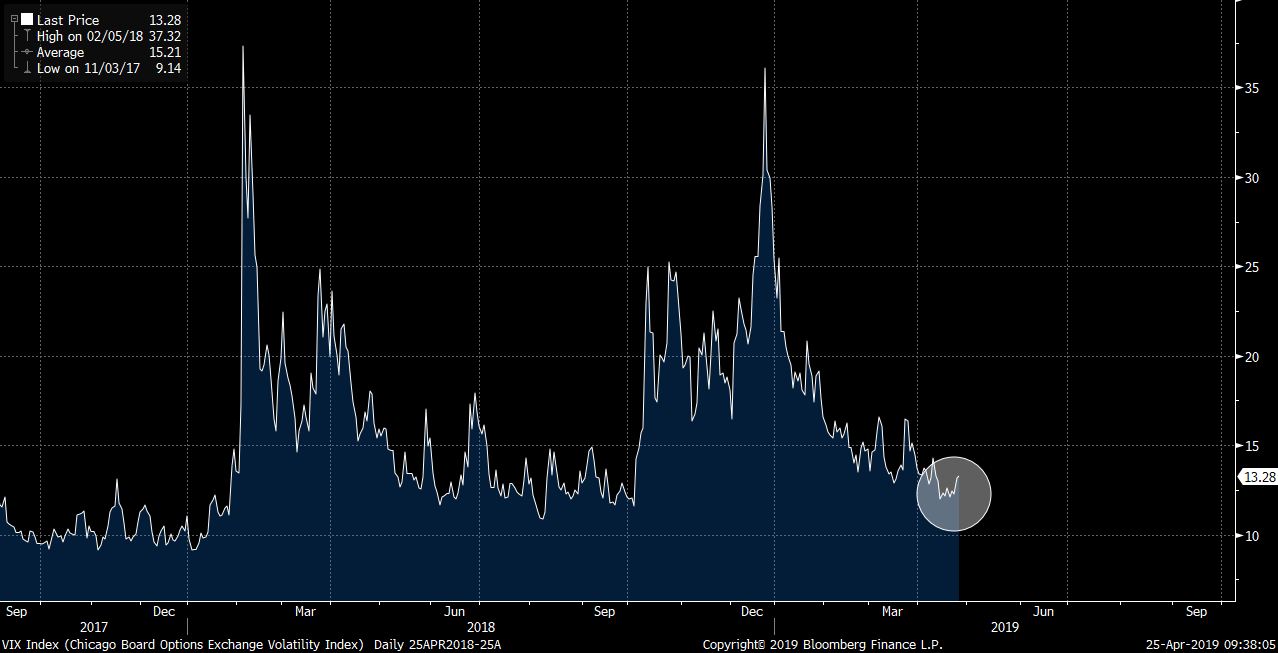
Task: Click the 13.28 last price axis tag
Action: [1258, 477]
